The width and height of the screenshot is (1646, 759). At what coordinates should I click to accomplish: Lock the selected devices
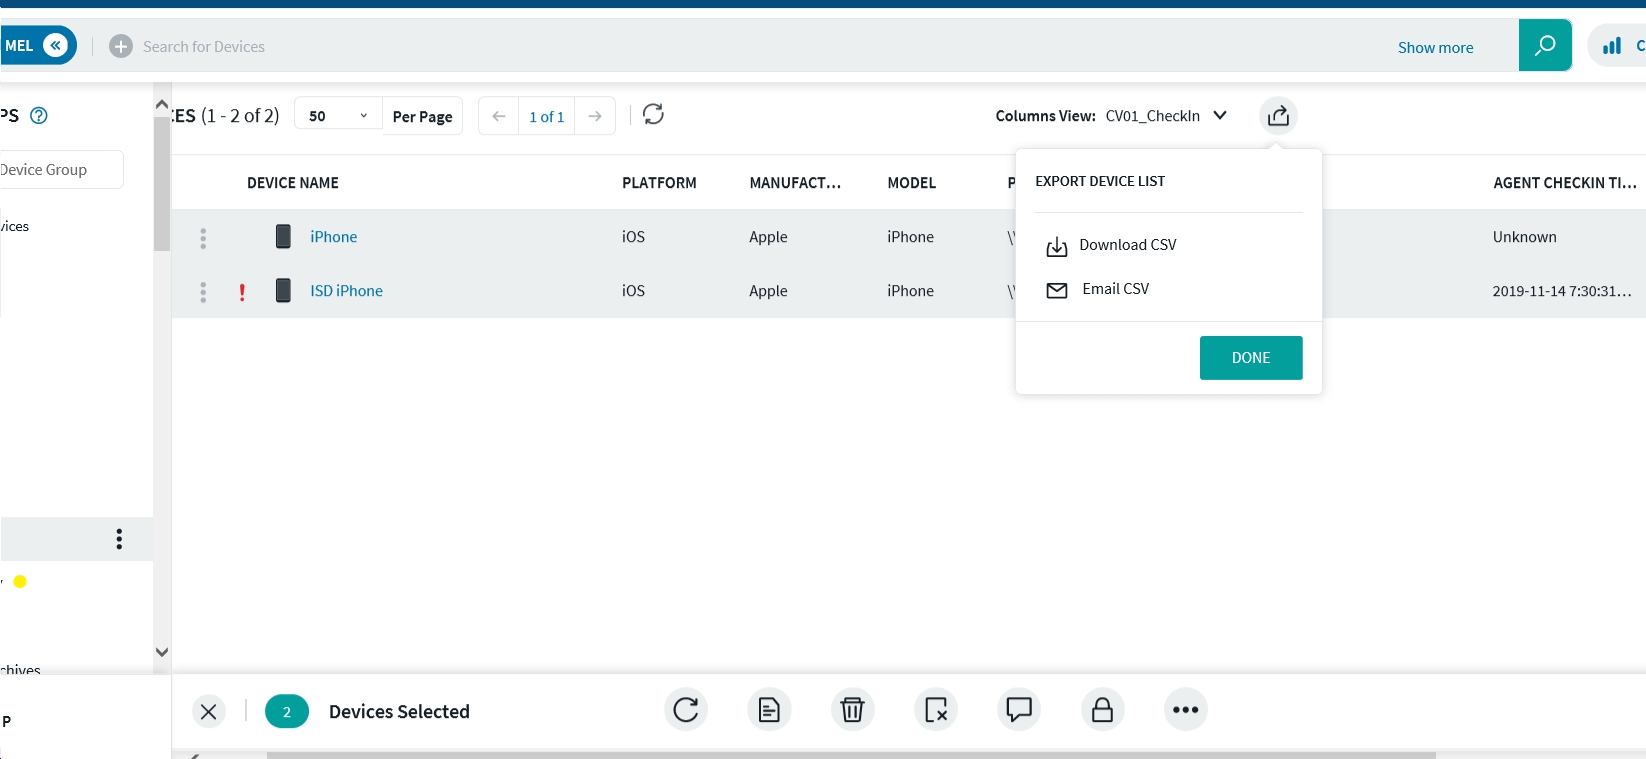coord(1102,710)
